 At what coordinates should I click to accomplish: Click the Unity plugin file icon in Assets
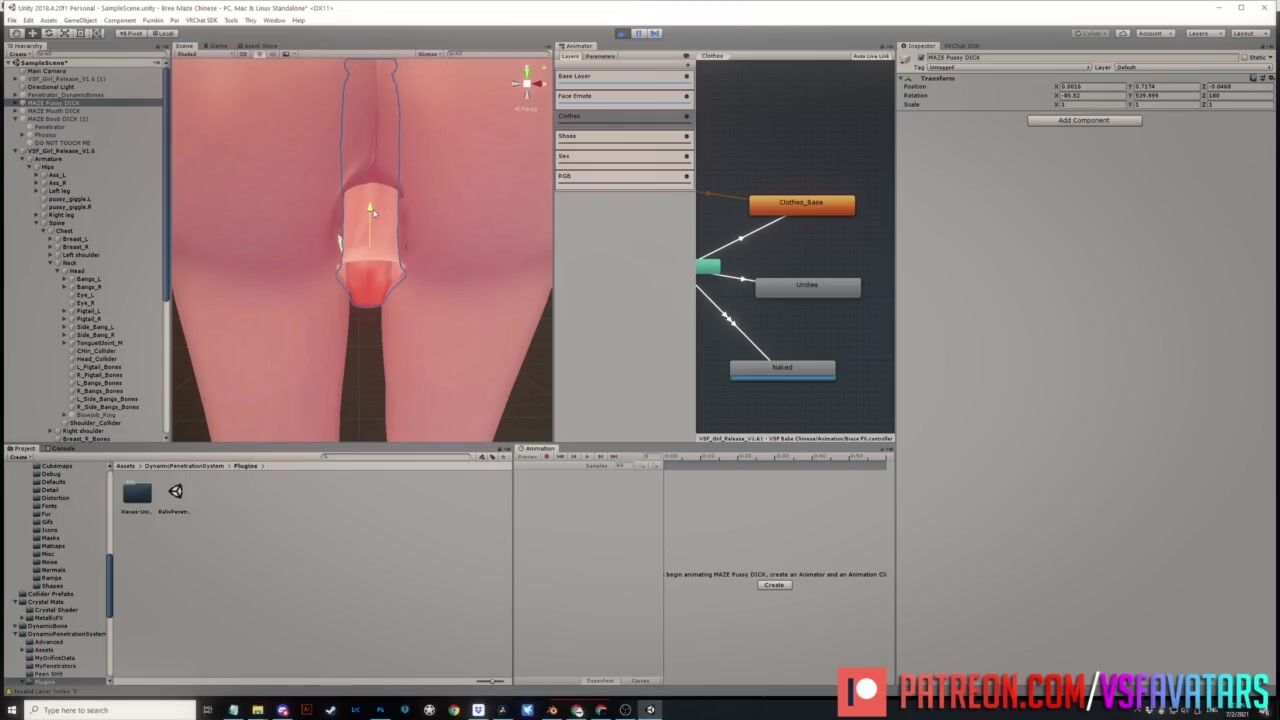click(x=175, y=492)
